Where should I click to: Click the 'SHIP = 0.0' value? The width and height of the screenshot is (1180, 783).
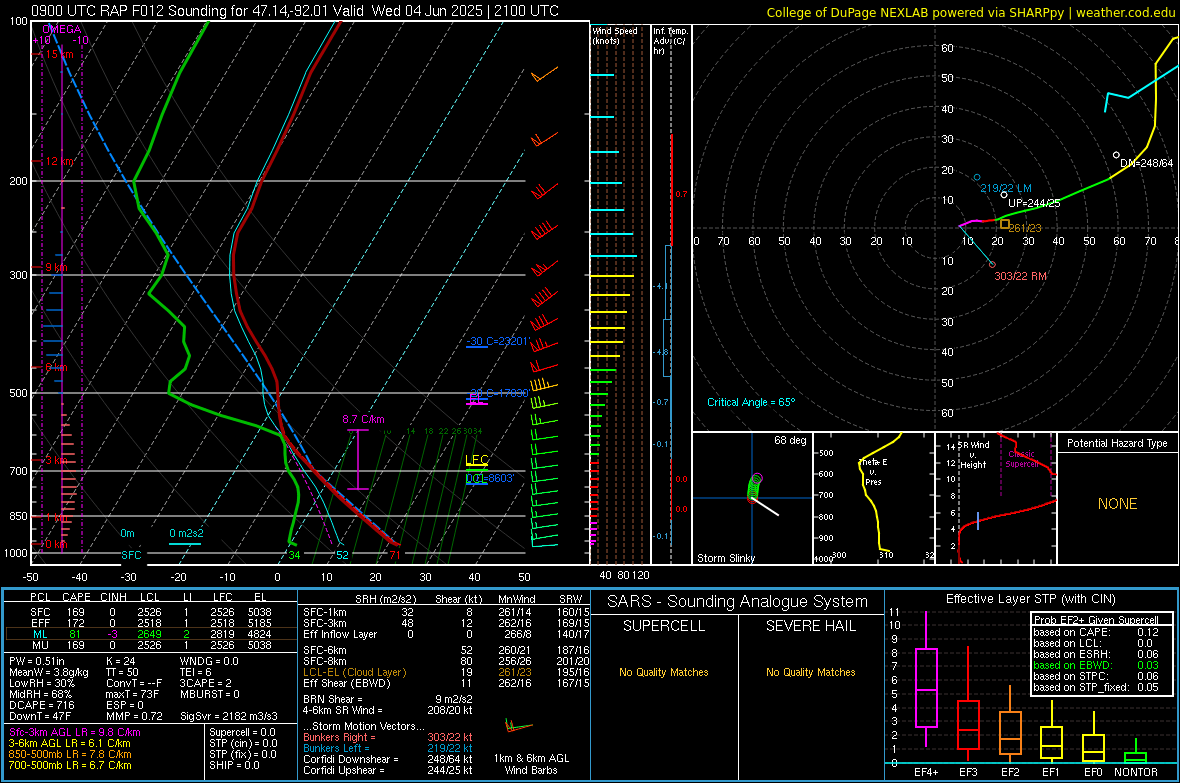point(234,765)
